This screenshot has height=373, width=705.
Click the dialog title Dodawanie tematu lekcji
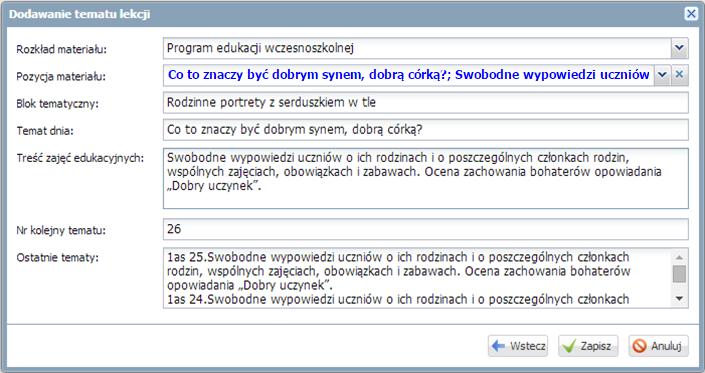click(80, 14)
